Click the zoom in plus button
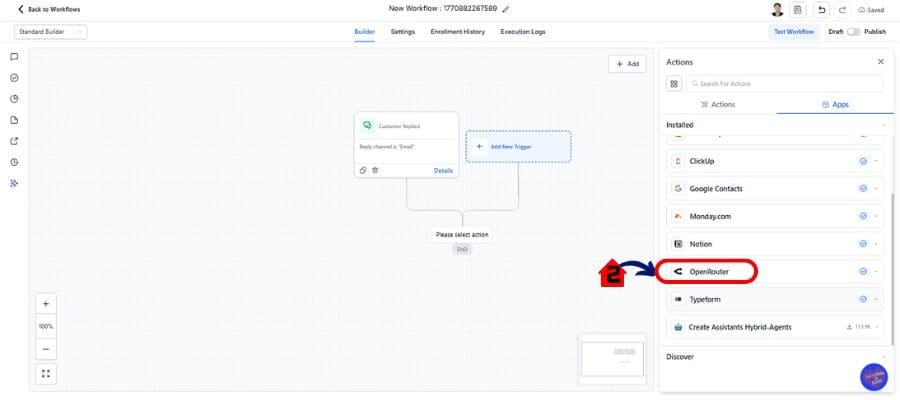 pos(46,303)
